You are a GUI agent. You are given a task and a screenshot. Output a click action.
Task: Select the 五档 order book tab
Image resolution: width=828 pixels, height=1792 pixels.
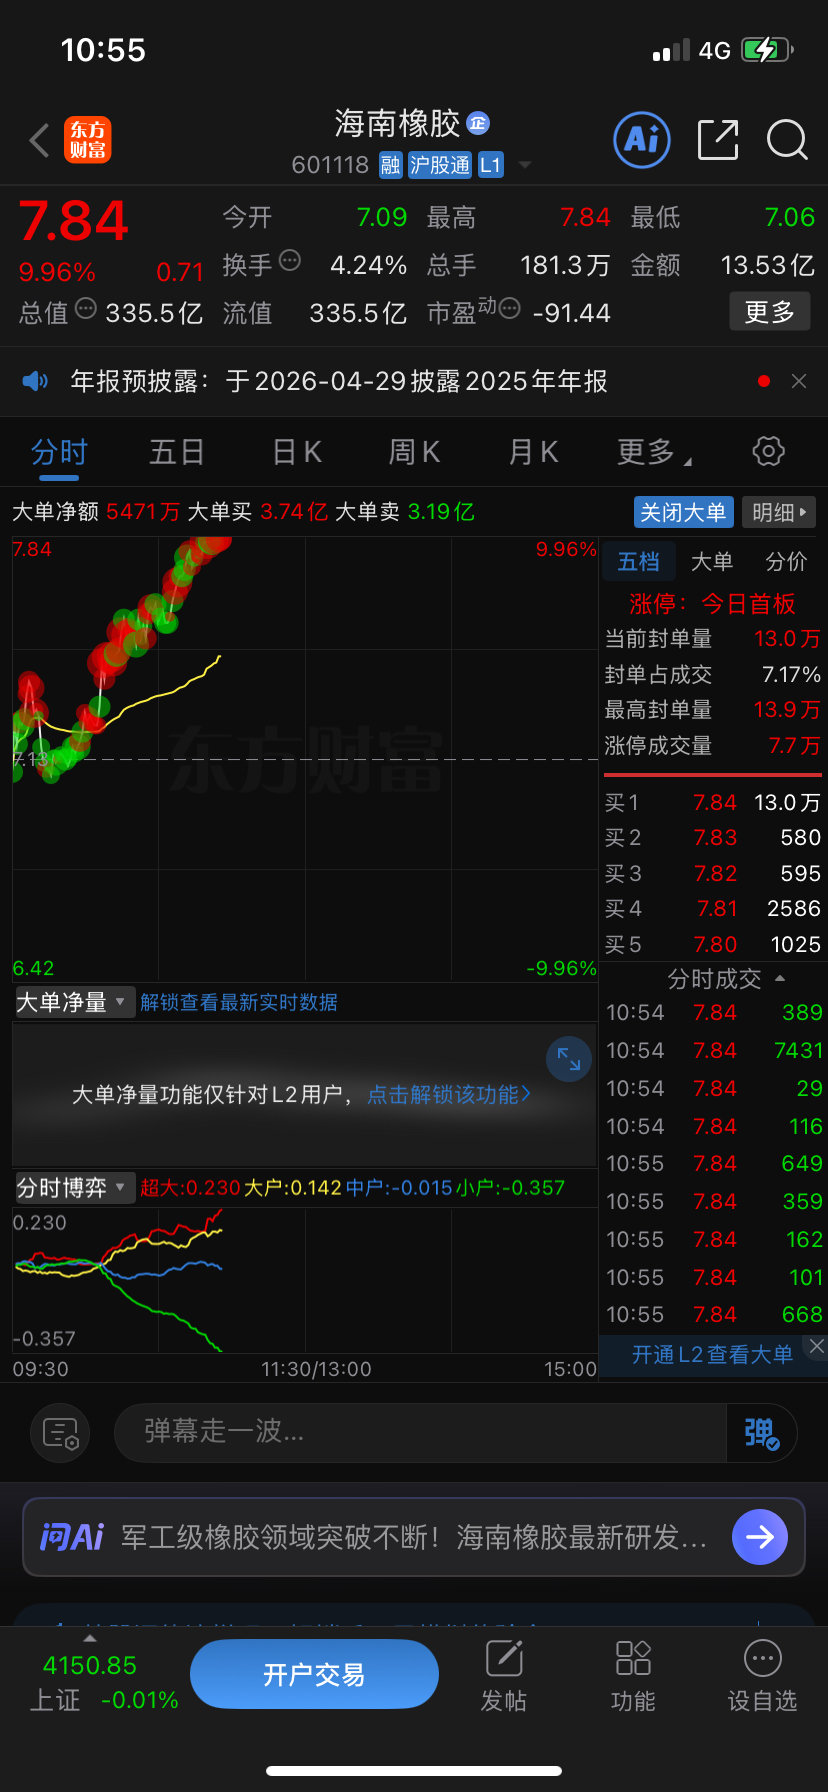638,562
